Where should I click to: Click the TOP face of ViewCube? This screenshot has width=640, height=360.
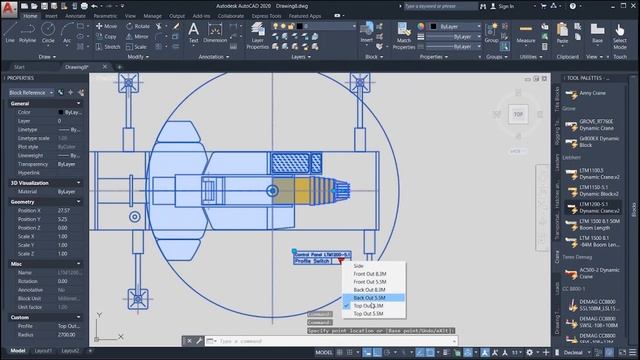(x=518, y=115)
